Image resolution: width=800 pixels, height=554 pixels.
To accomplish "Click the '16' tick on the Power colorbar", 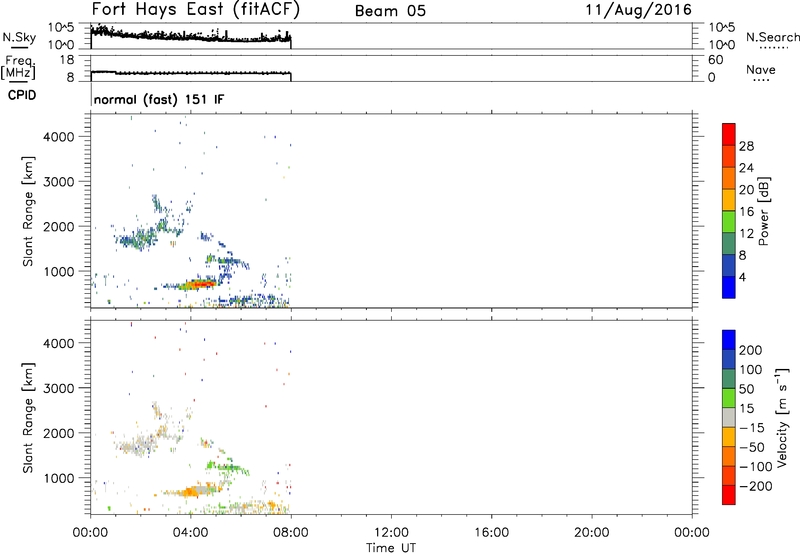I will [x=746, y=212].
